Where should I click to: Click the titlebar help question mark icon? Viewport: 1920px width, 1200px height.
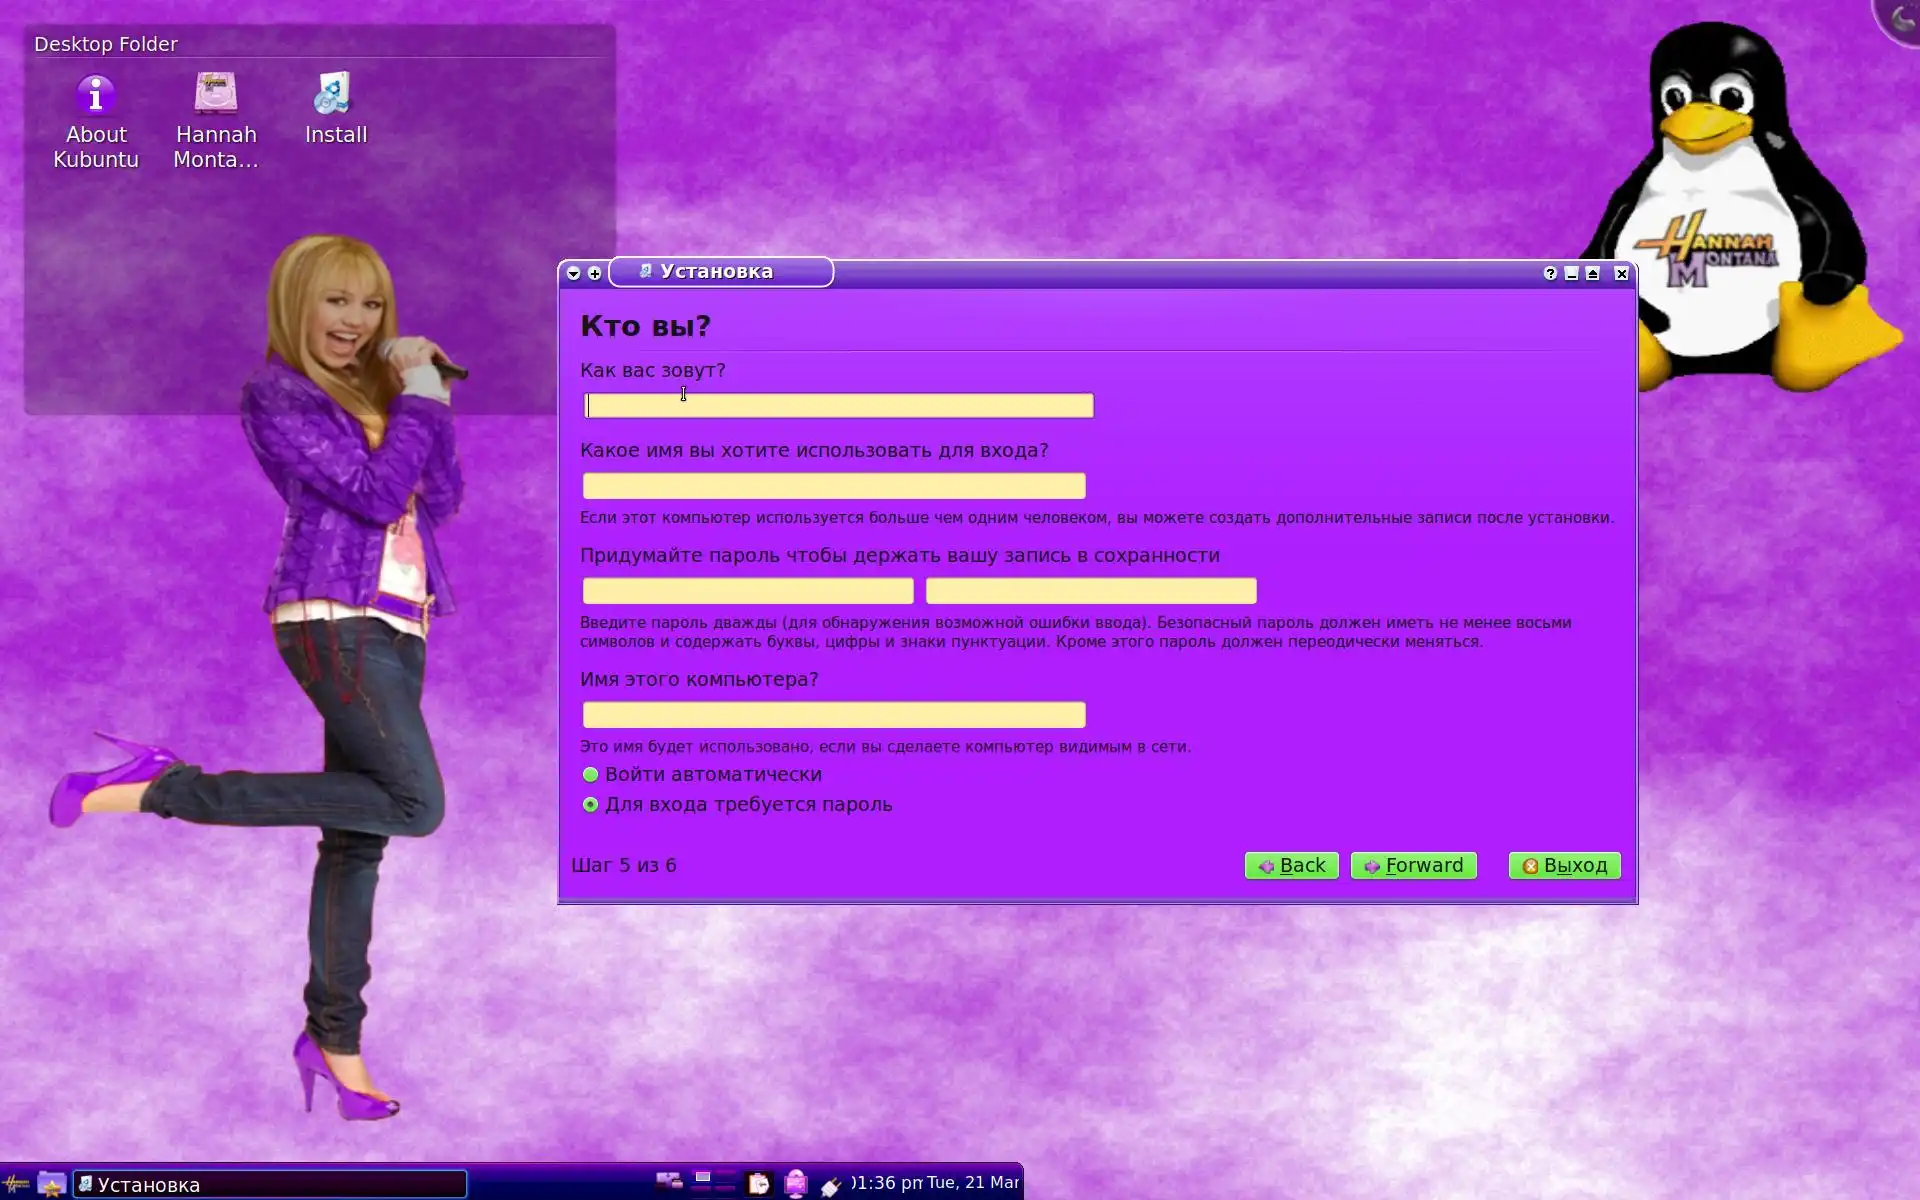click(x=1550, y=274)
